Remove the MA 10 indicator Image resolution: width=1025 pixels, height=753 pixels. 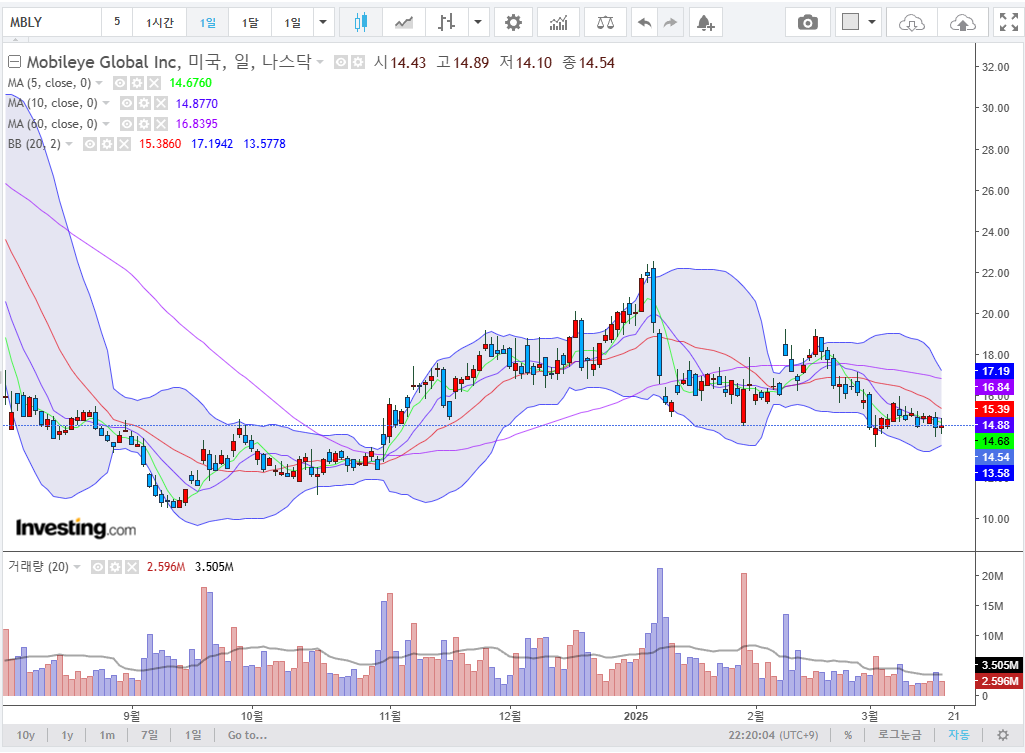(161, 103)
